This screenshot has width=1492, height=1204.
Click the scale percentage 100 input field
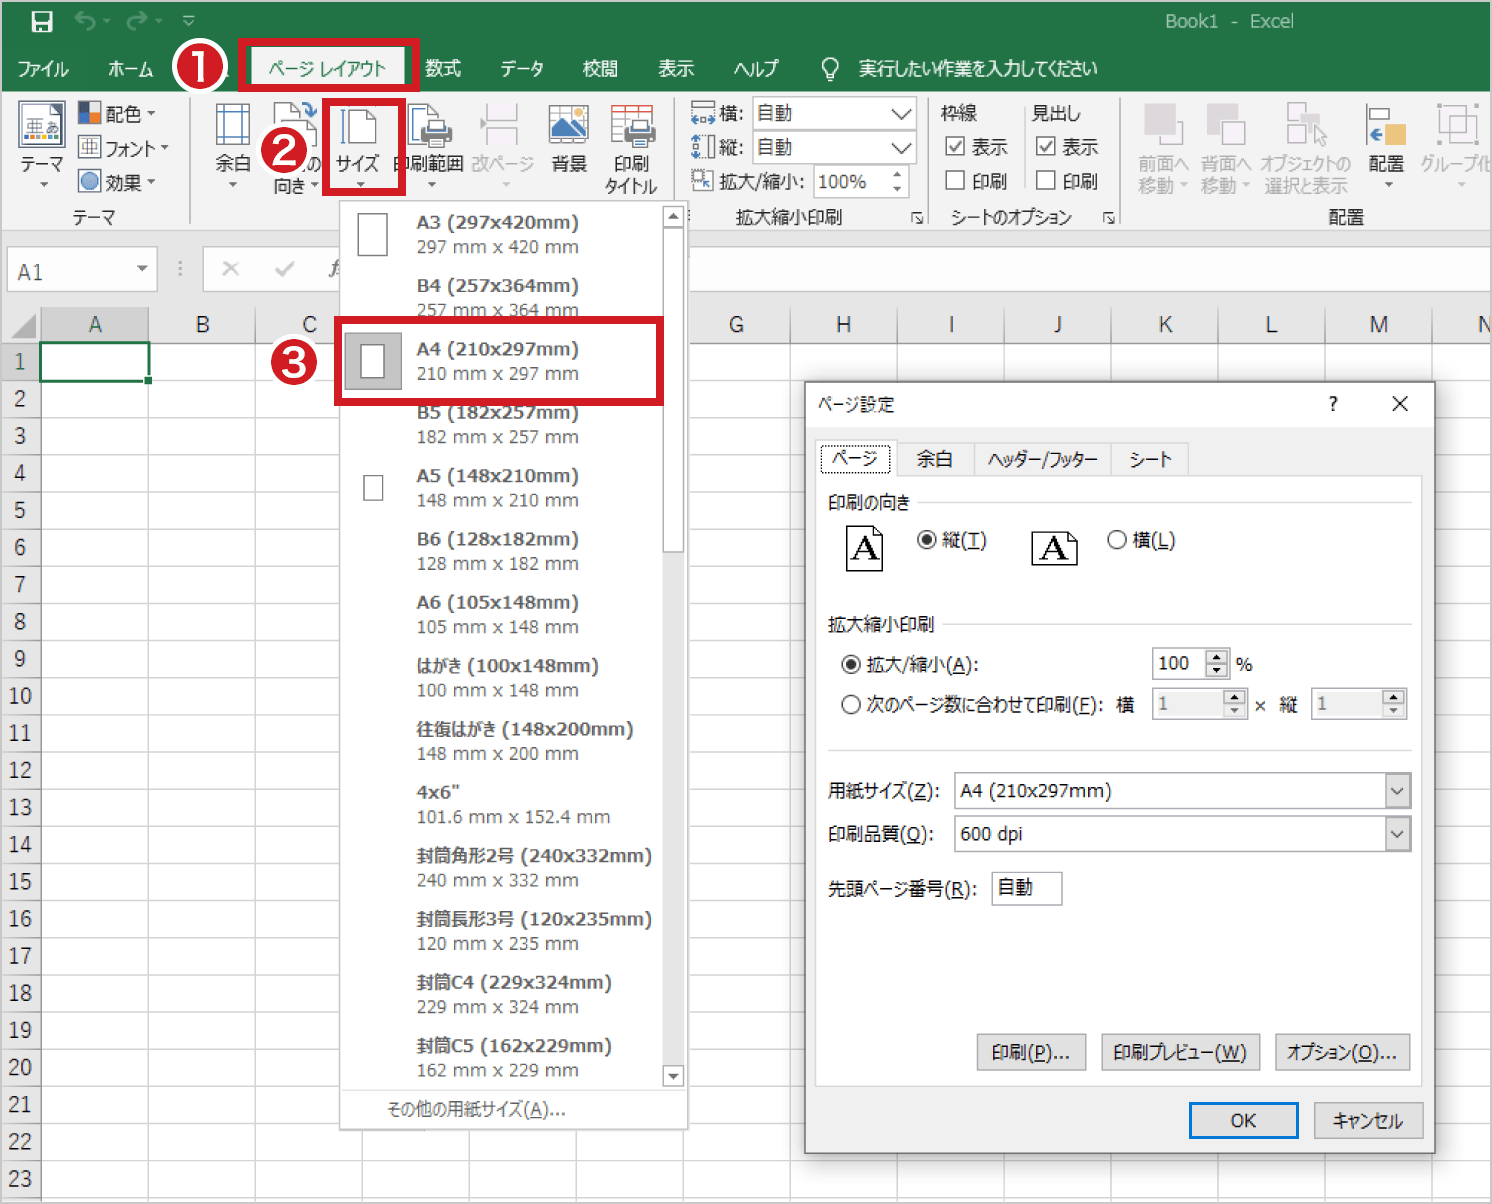click(1178, 664)
